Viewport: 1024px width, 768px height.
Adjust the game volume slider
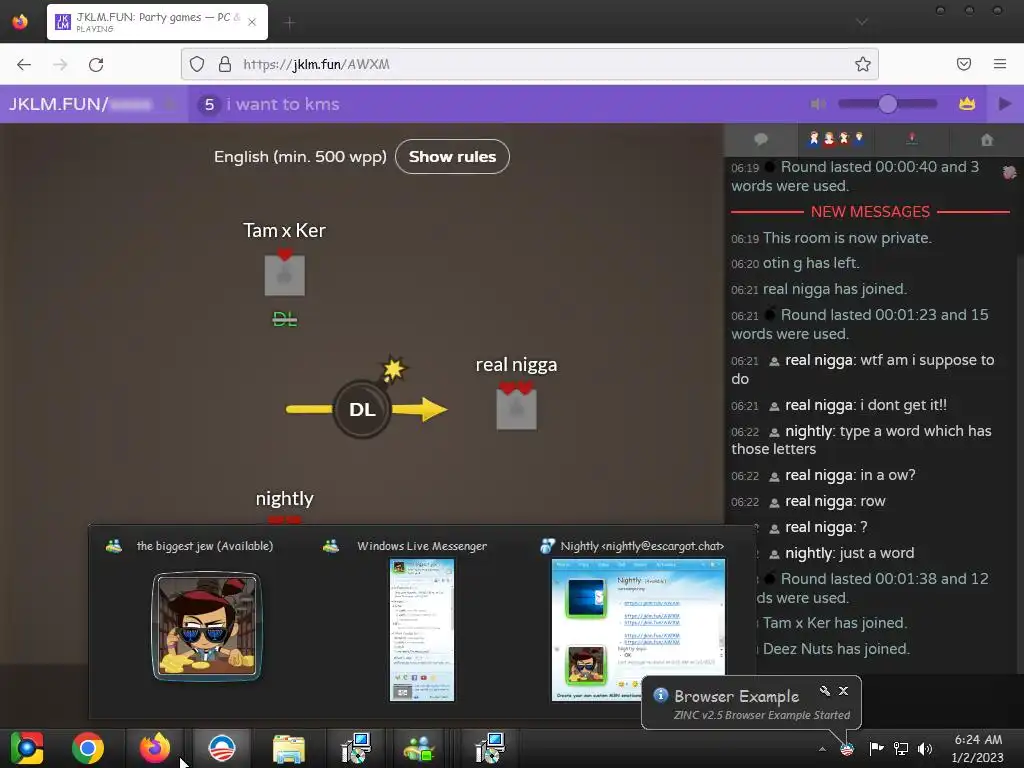tap(888, 104)
